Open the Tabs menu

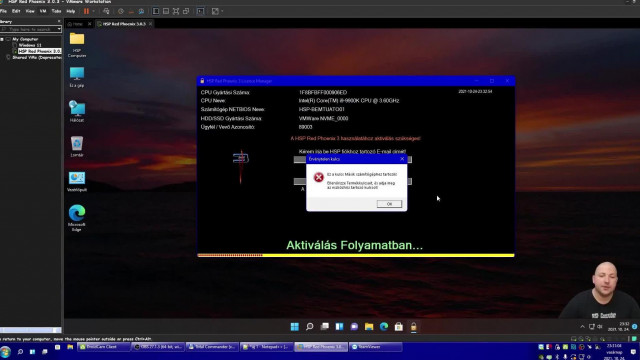[56, 11]
